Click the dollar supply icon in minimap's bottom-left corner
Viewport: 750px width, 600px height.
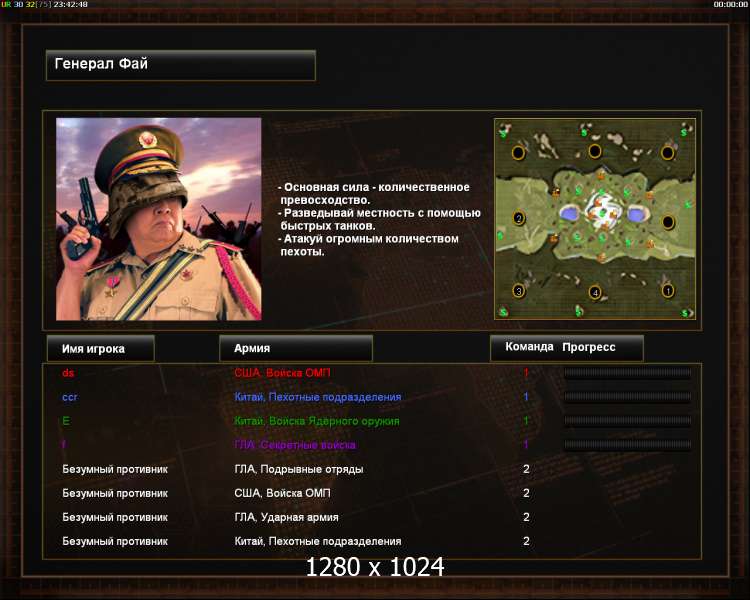point(503,312)
